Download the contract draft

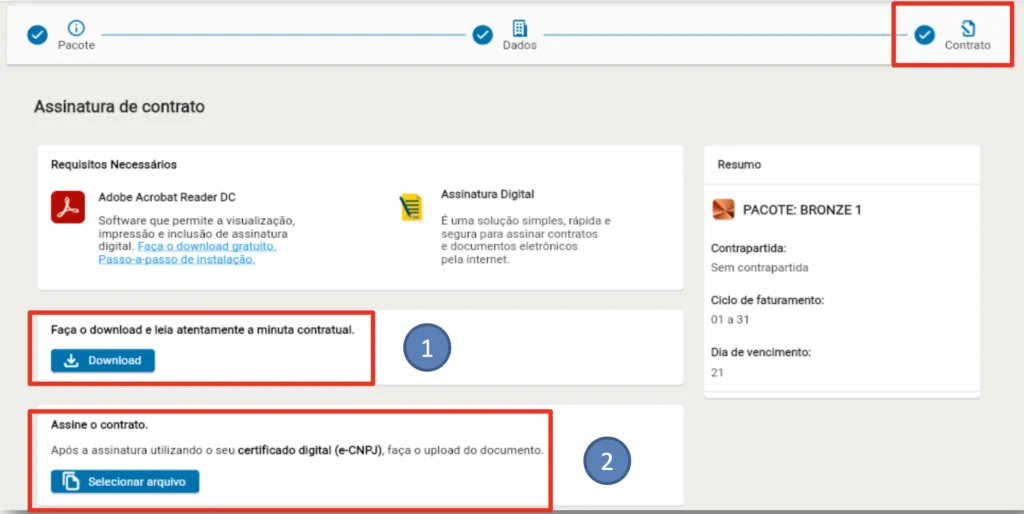point(103,361)
